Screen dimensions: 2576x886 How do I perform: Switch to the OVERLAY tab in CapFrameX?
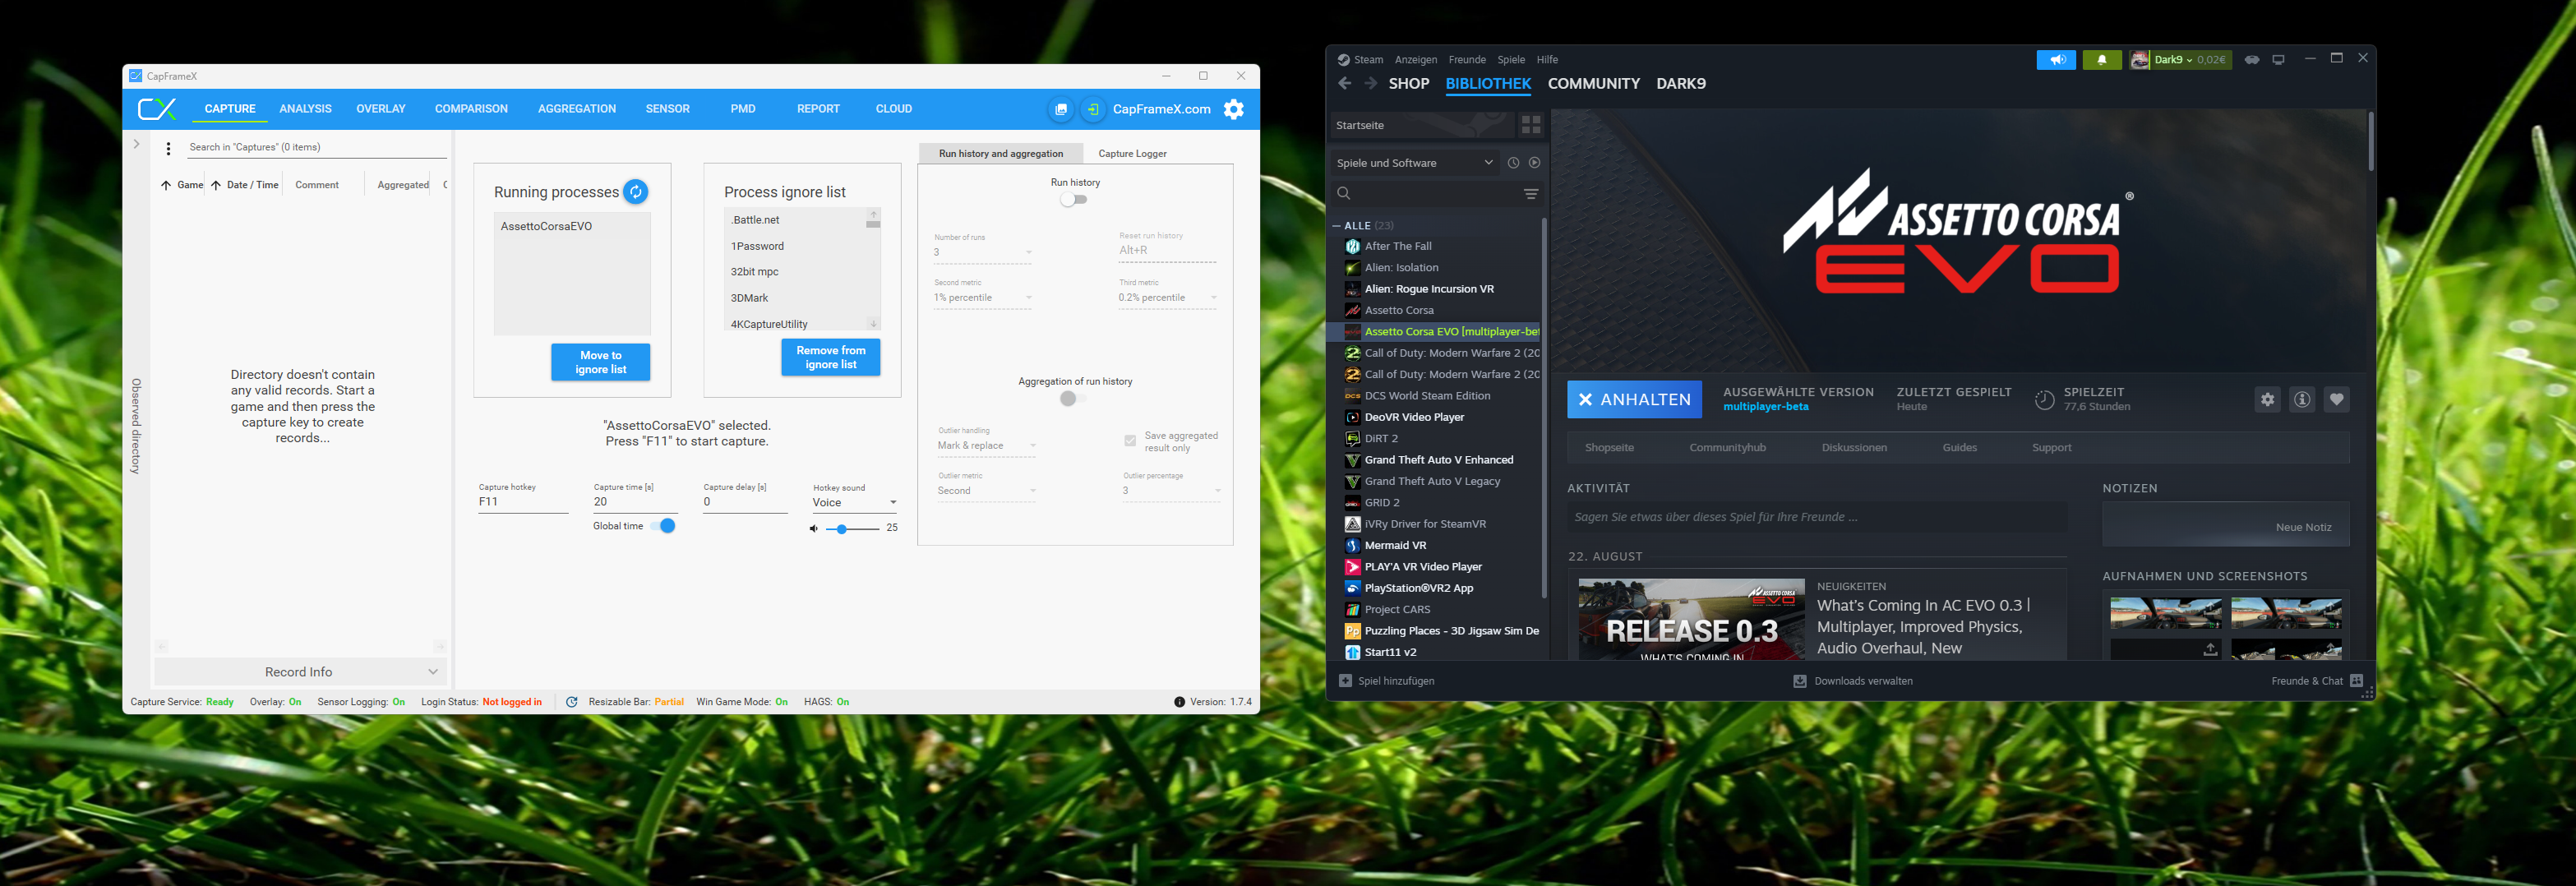coord(381,109)
